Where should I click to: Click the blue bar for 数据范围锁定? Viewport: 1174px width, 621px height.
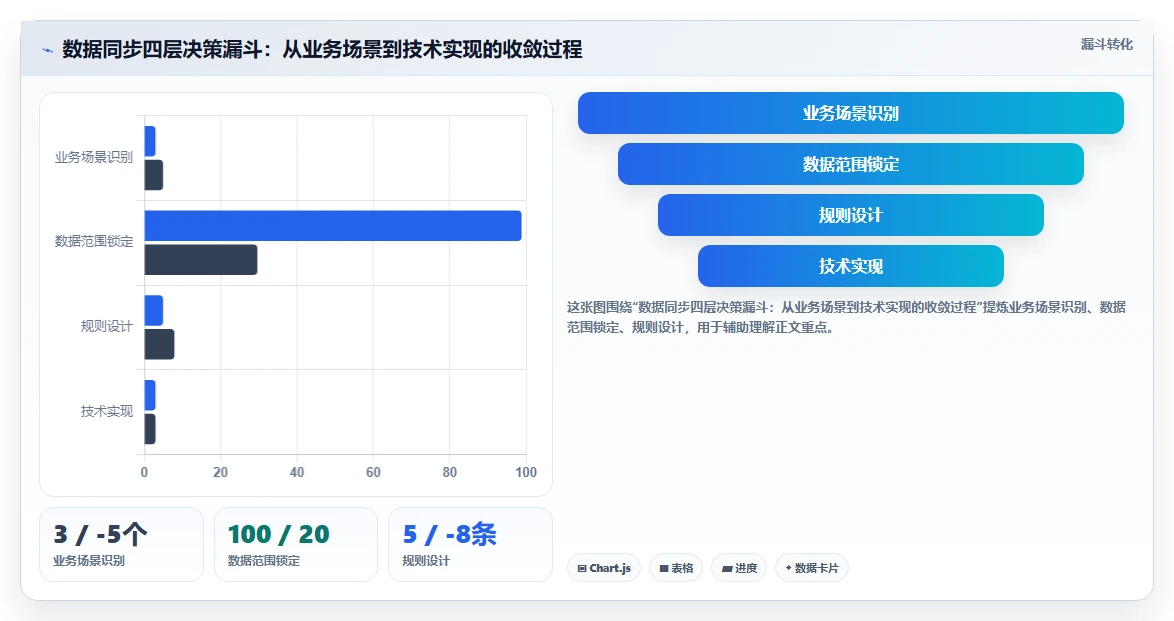click(332, 225)
